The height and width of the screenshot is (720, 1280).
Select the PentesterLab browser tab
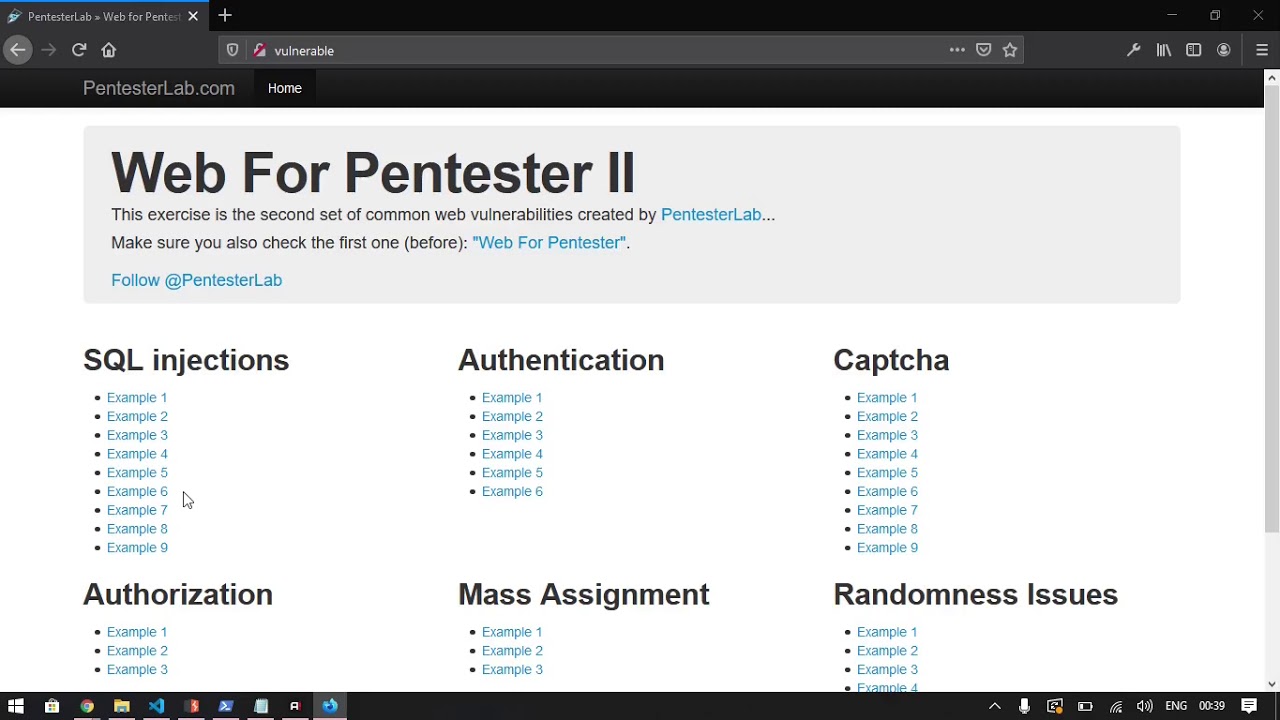tap(103, 16)
